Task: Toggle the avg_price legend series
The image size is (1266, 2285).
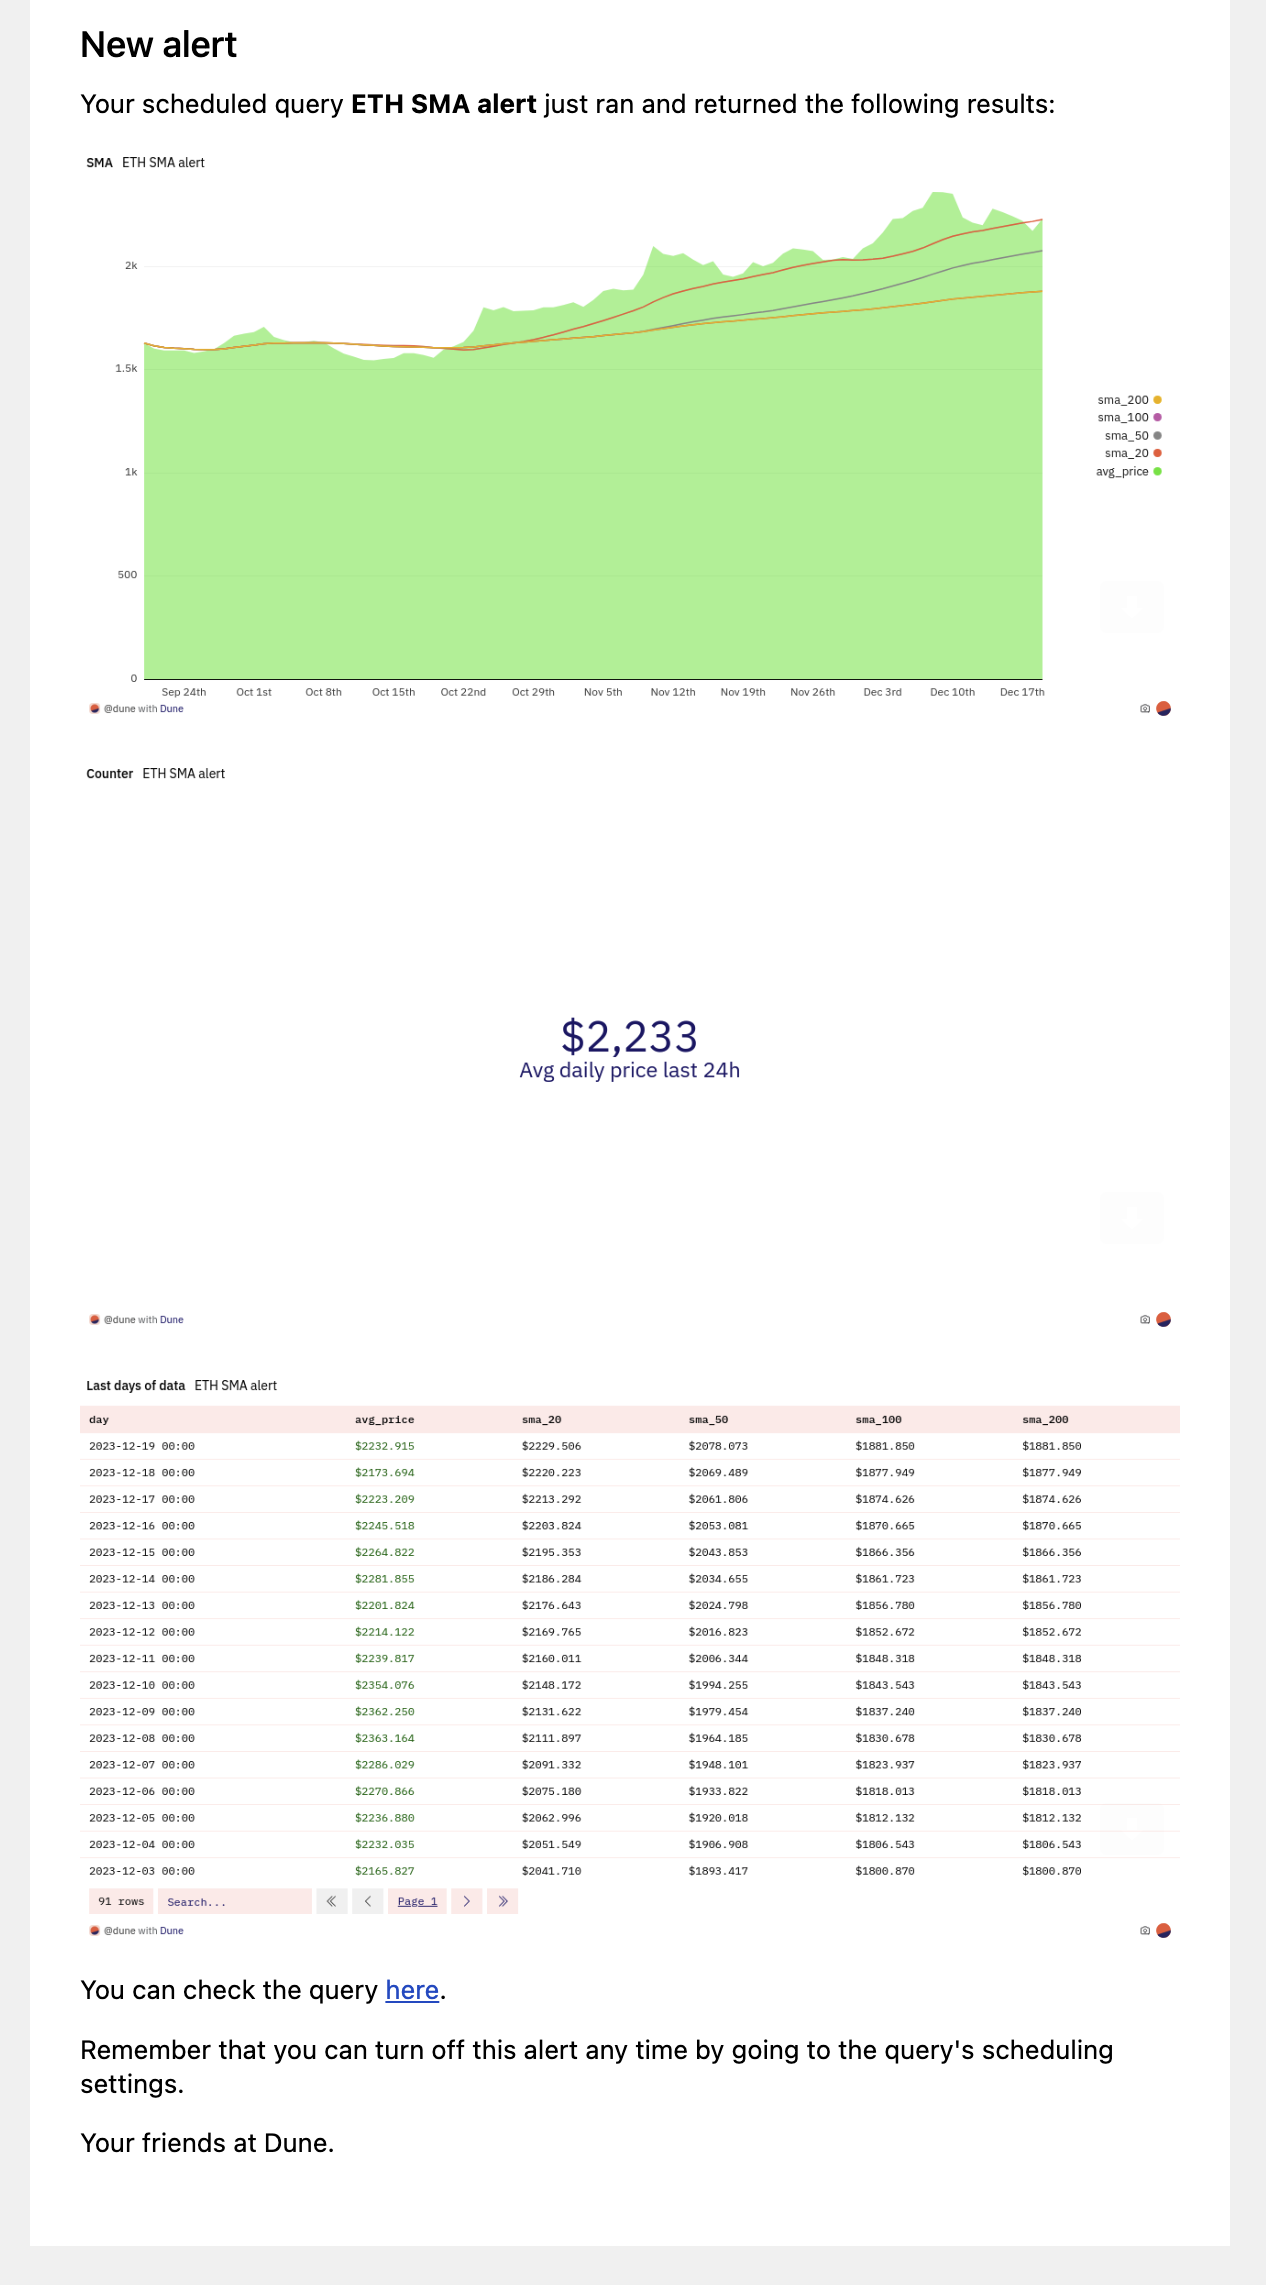Action: coord(1129,472)
